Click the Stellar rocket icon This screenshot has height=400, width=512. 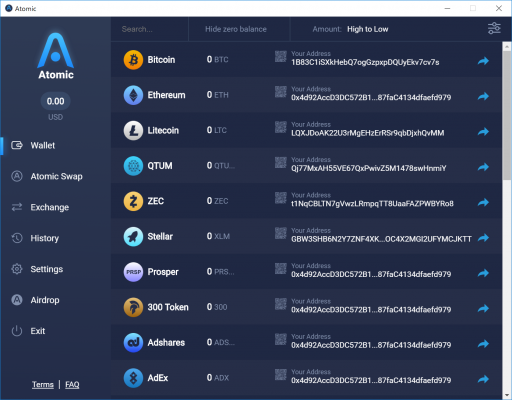(133, 236)
